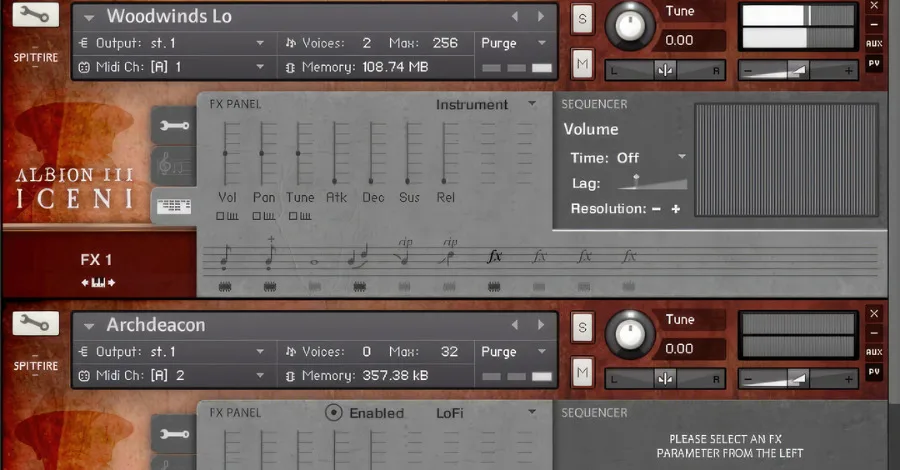900x470 pixels.
Task: Expand the Archdeacon instrument name menu
Action: [x=89, y=327]
